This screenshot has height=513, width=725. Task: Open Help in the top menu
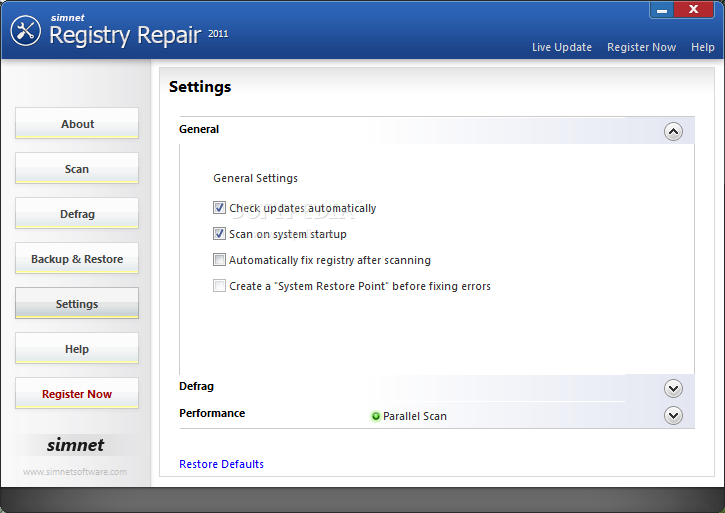[x=702, y=47]
